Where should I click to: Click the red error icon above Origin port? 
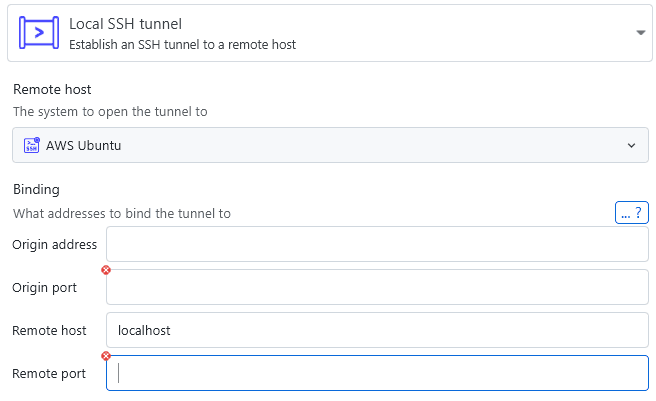tap(106, 270)
